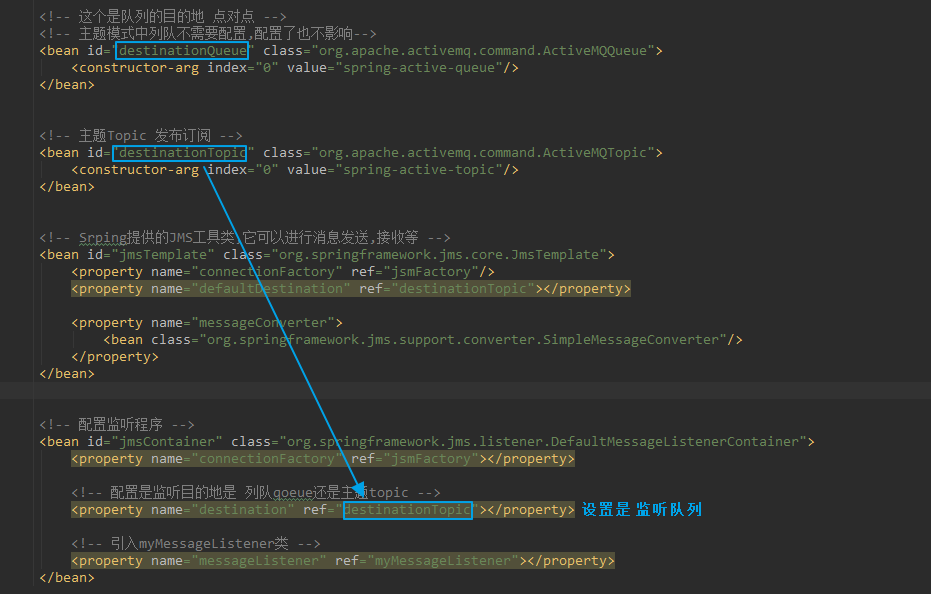This screenshot has width=931, height=594.
Task: Click the destinationQueue bean id value
Action: click(x=183, y=51)
